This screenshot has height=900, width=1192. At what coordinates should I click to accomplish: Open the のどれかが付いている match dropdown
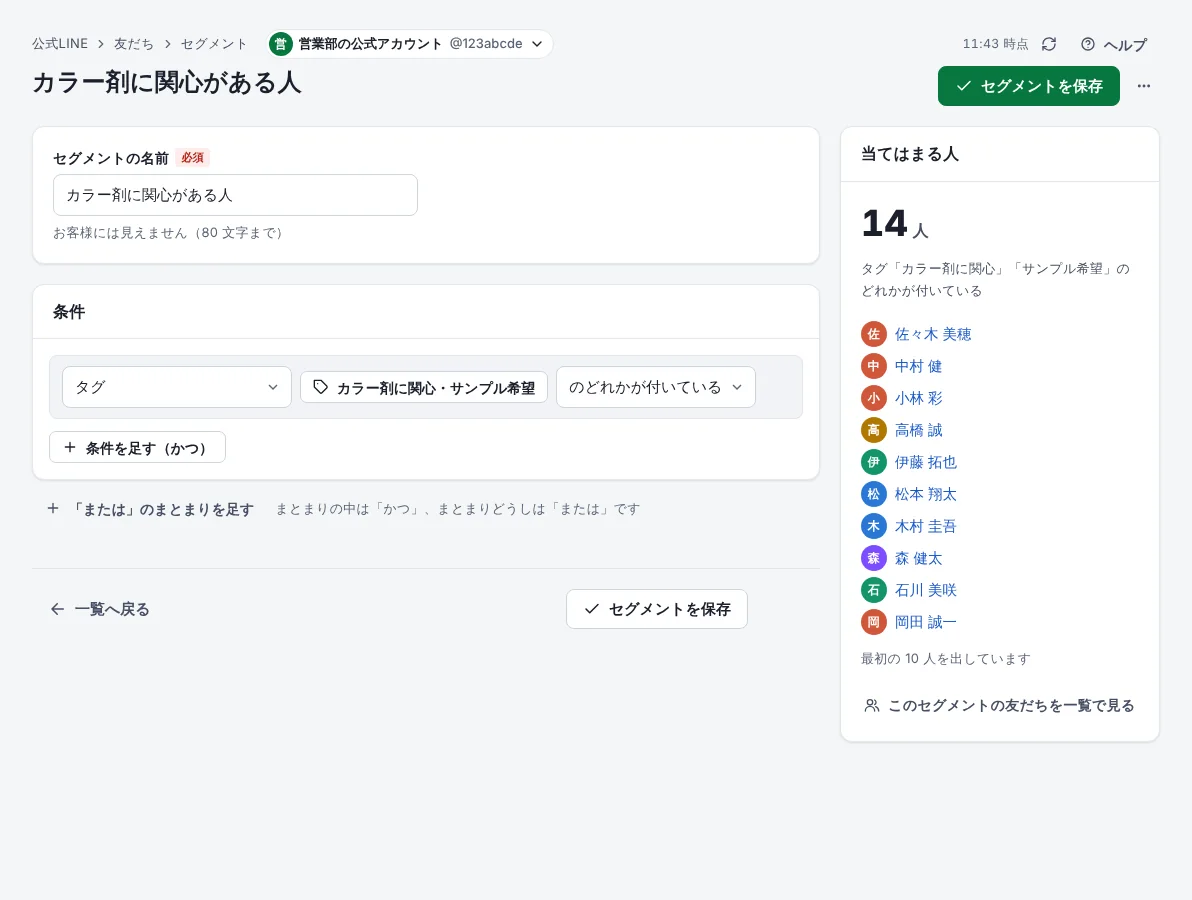(656, 387)
